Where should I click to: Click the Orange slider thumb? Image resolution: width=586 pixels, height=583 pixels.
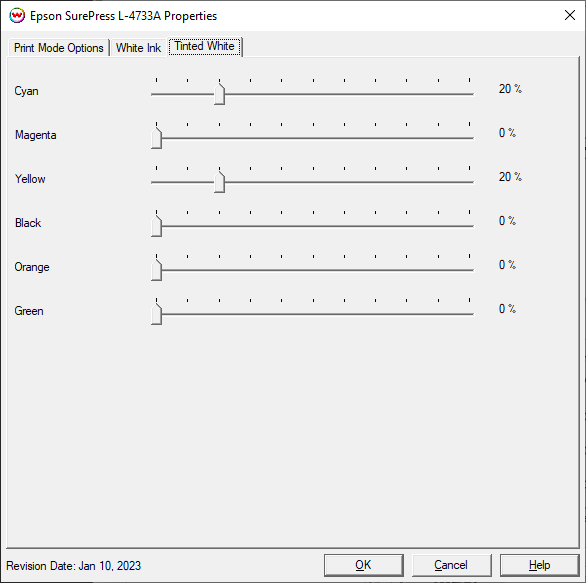(x=157, y=270)
